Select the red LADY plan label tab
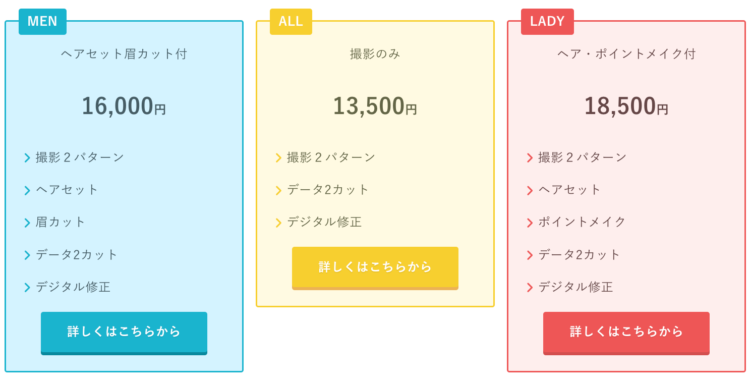The image size is (750, 383). point(547,22)
